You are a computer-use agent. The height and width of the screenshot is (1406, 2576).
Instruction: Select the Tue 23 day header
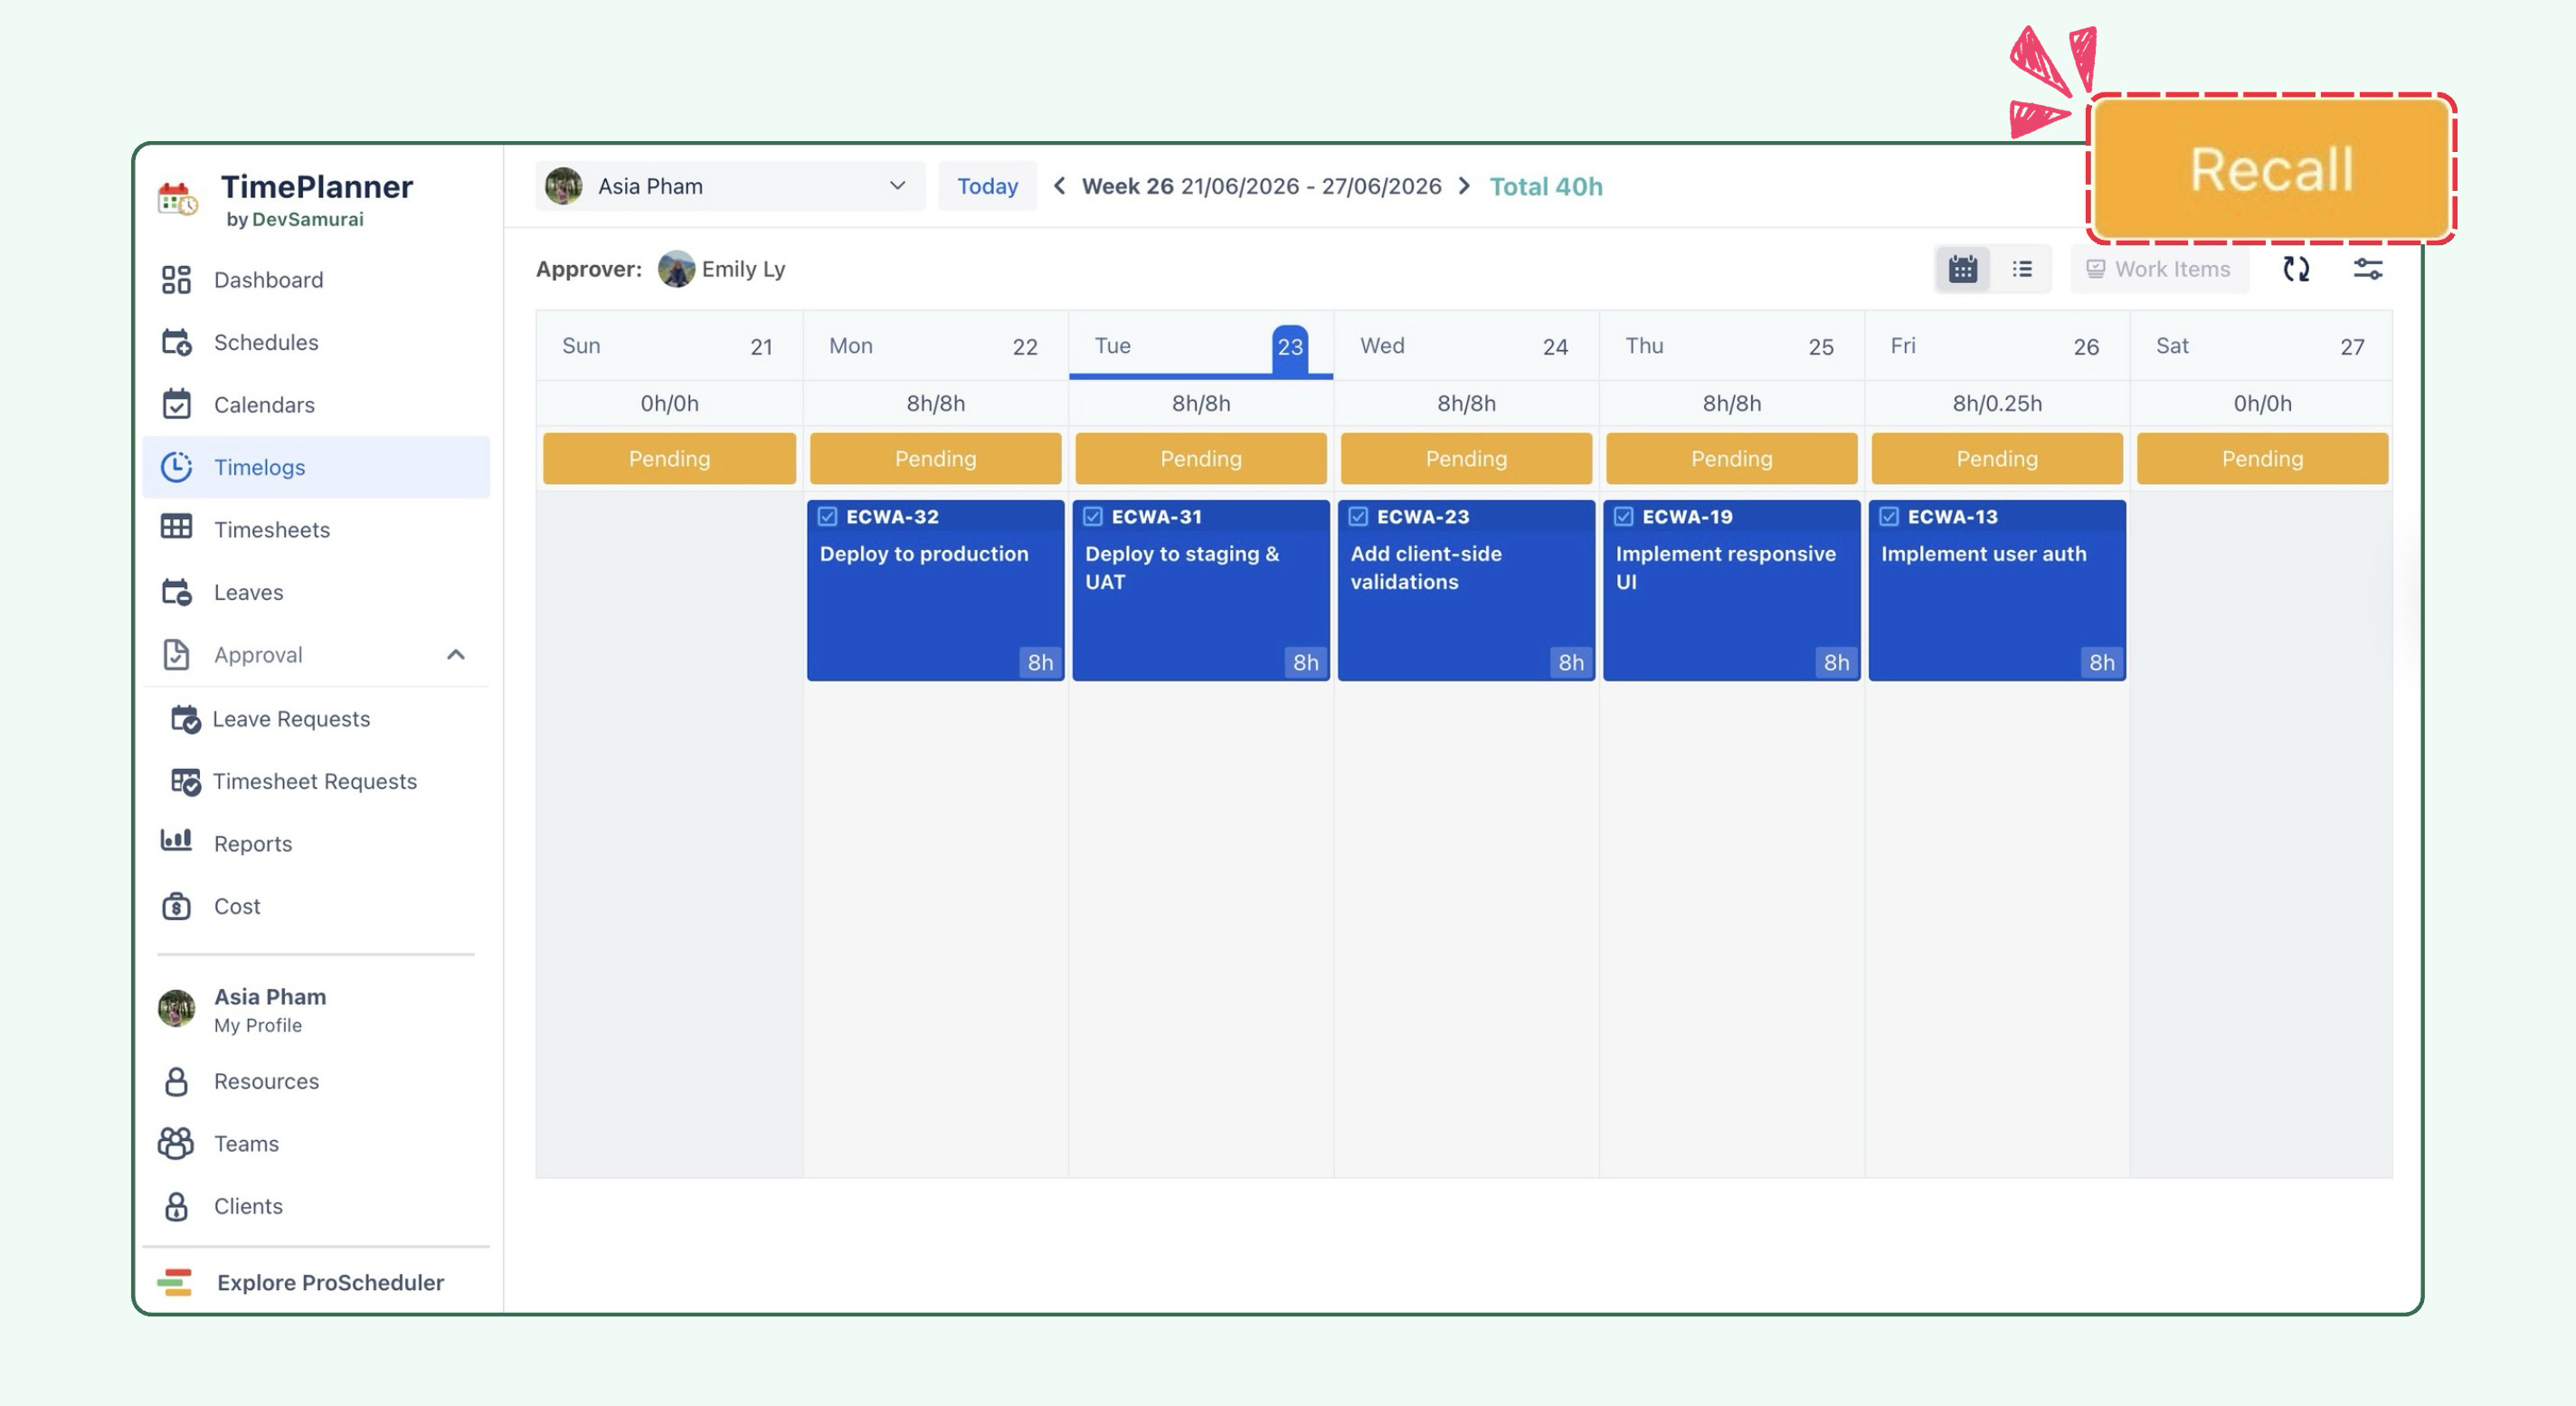(x=1200, y=346)
